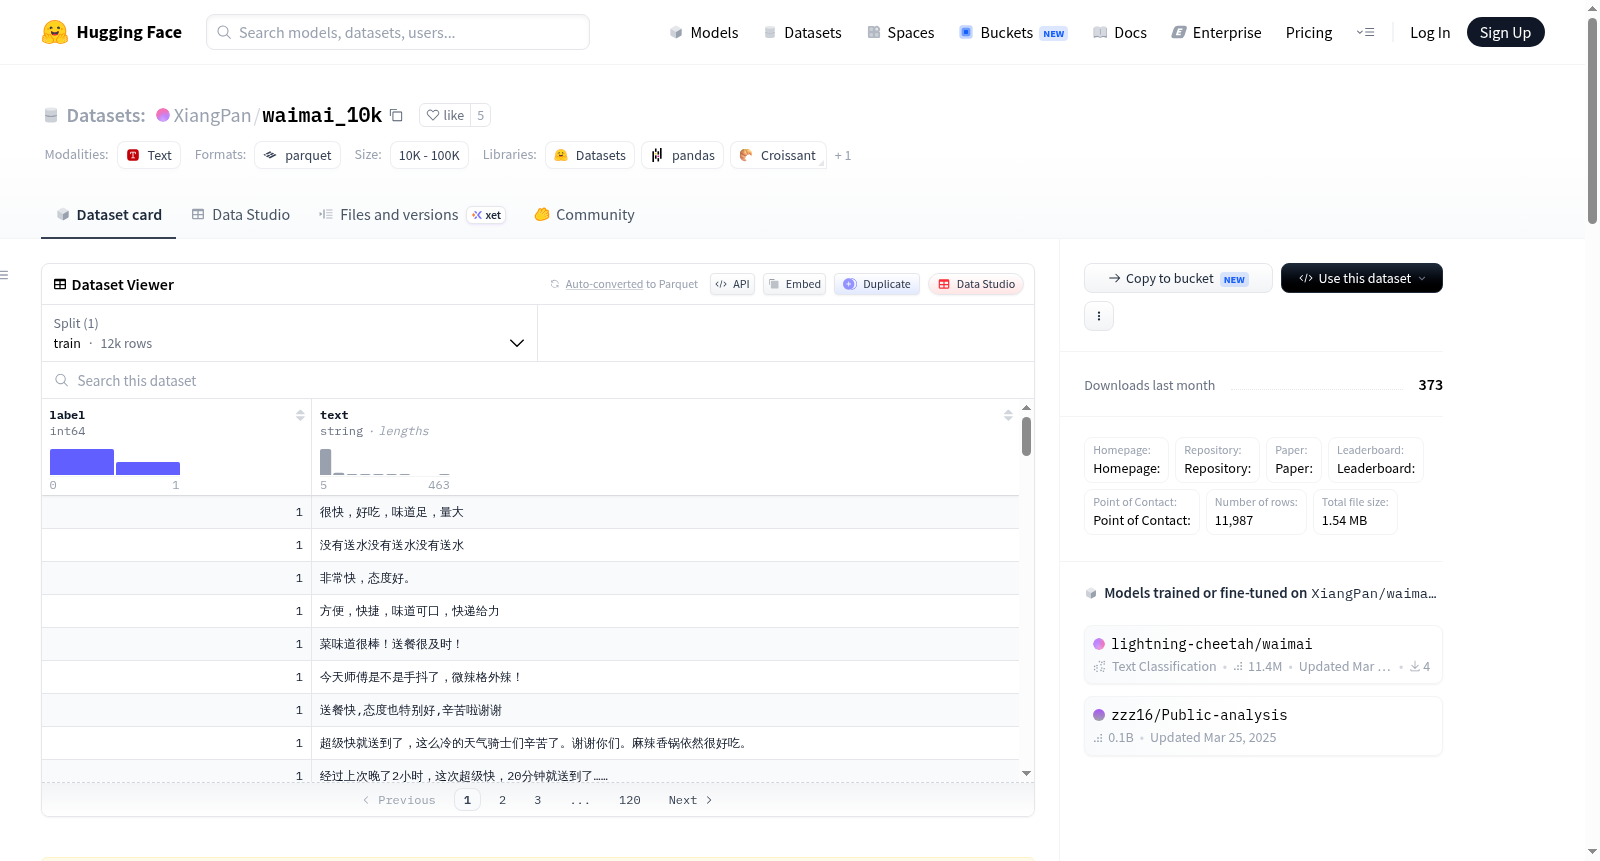Image resolution: width=1600 pixels, height=861 pixels.
Task: Open the lightning-cheetah/waimai model
Action: (x=1263, y=654)
